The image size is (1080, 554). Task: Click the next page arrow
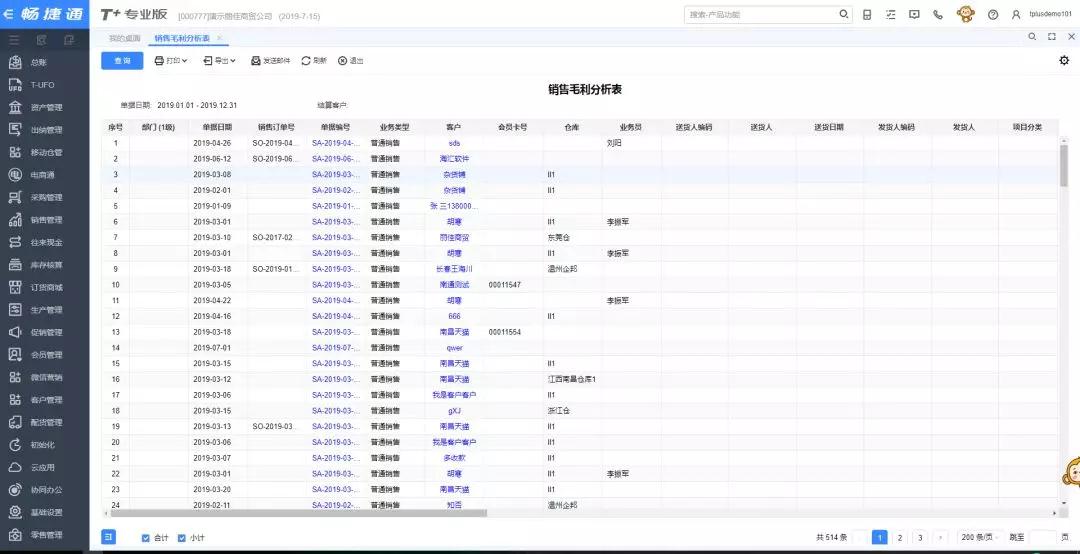tap(940, 537)
